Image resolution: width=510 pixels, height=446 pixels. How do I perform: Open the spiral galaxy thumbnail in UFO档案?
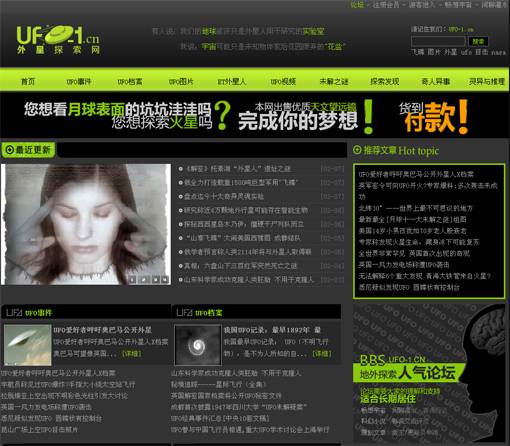click(x=198, y=345)
